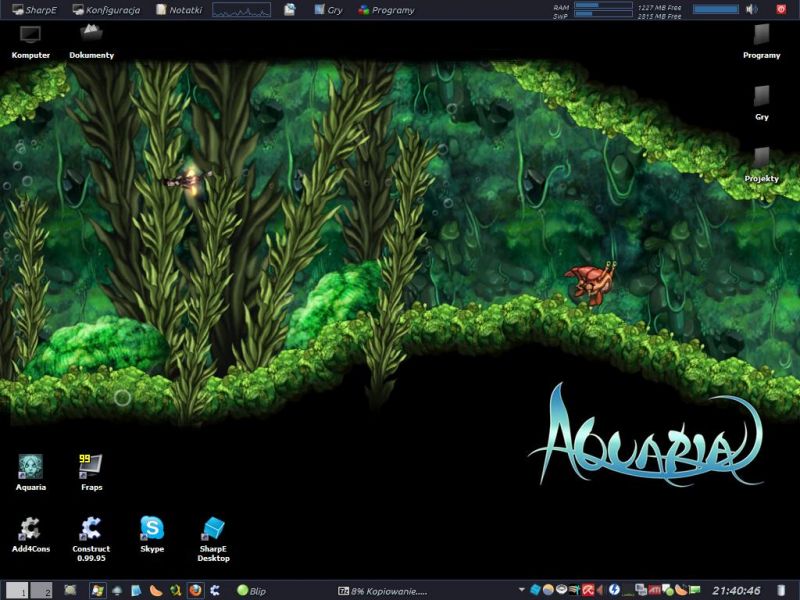This screenshot has height=600, width=800.
Task: Open the recycle bin icon on the bottom bar
Action: 781,590
